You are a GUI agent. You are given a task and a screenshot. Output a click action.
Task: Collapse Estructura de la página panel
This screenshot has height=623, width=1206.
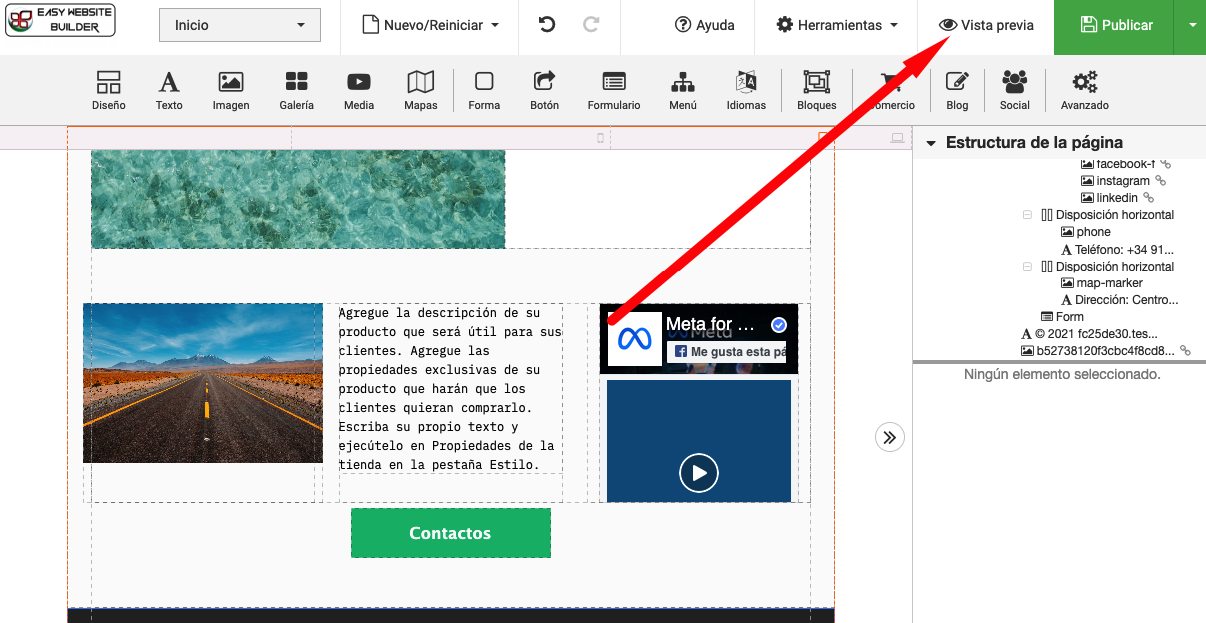click(x=931, y=143)
